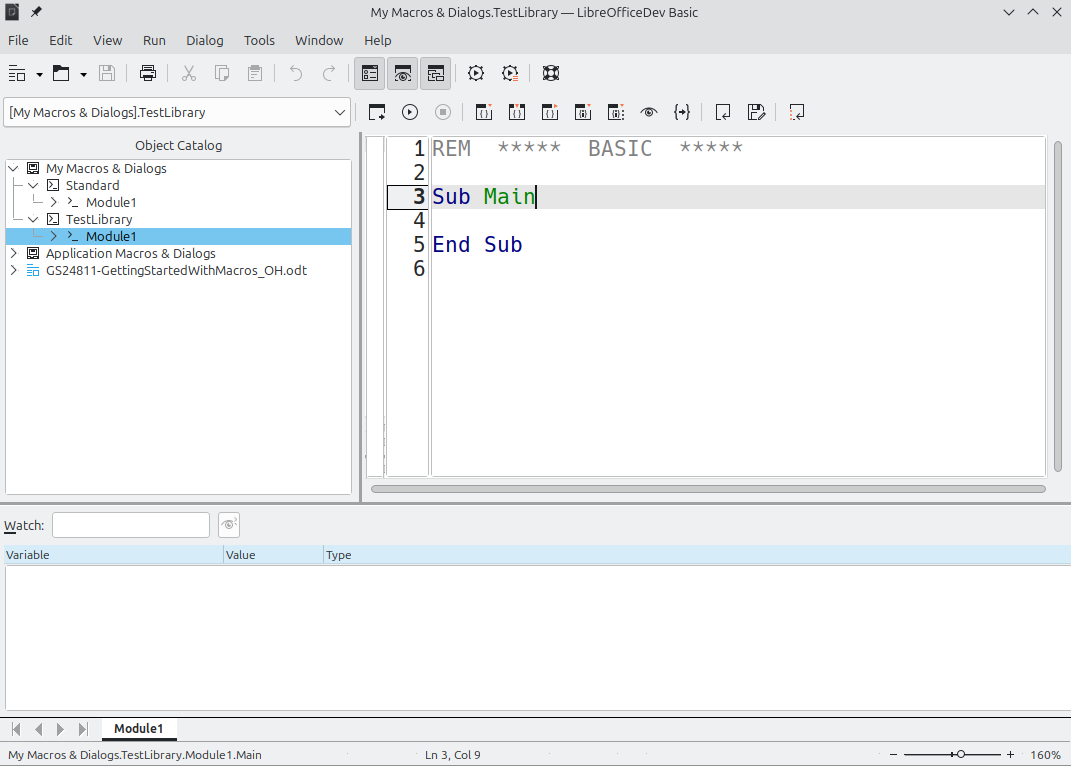
Task: Select the Compile toolbar icon
Action: point(377,112)
